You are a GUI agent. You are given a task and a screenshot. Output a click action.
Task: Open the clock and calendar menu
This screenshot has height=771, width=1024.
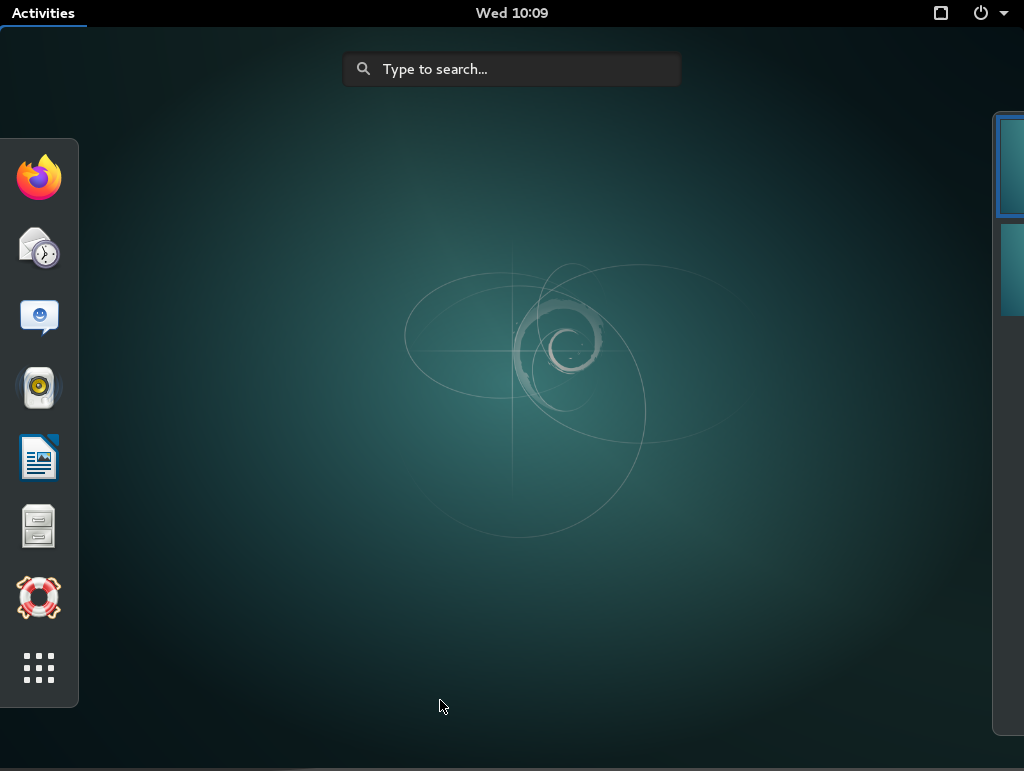coord(512,13)
